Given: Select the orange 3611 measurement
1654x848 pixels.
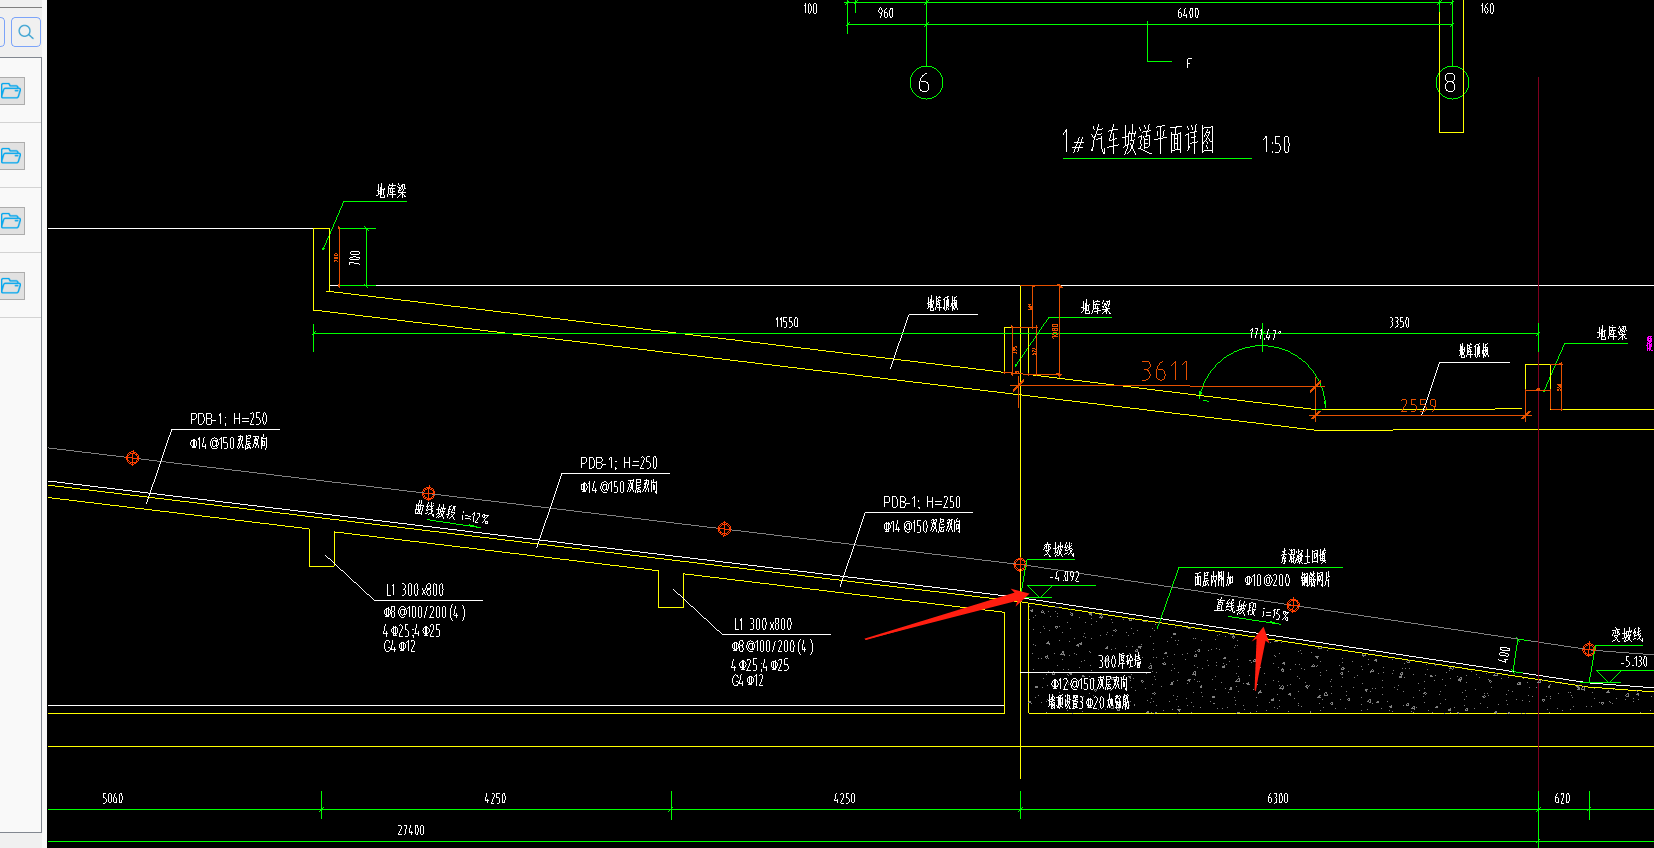Looking at the screenshot, I should 1165,371.
